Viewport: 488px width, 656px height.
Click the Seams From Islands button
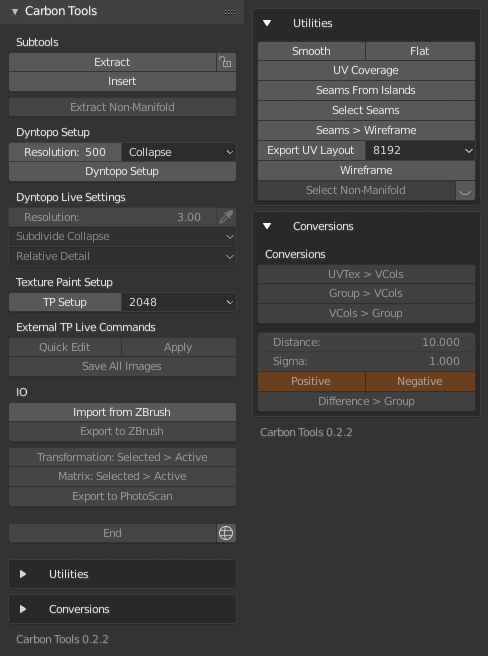[x=366, y=90]
